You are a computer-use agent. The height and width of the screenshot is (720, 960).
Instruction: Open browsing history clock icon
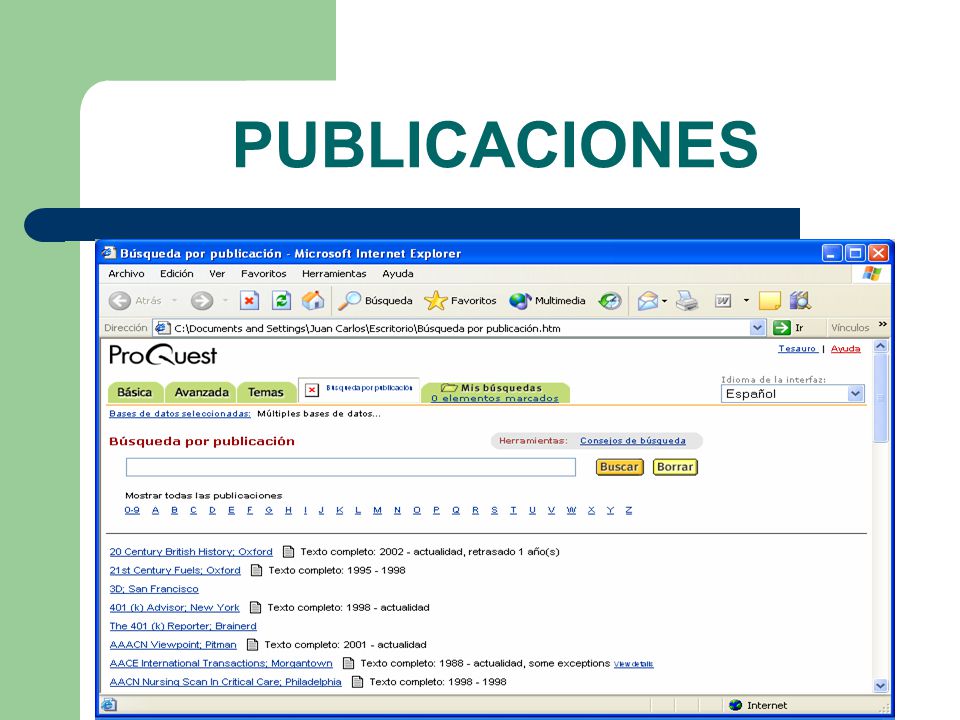(x=610, y=301)
